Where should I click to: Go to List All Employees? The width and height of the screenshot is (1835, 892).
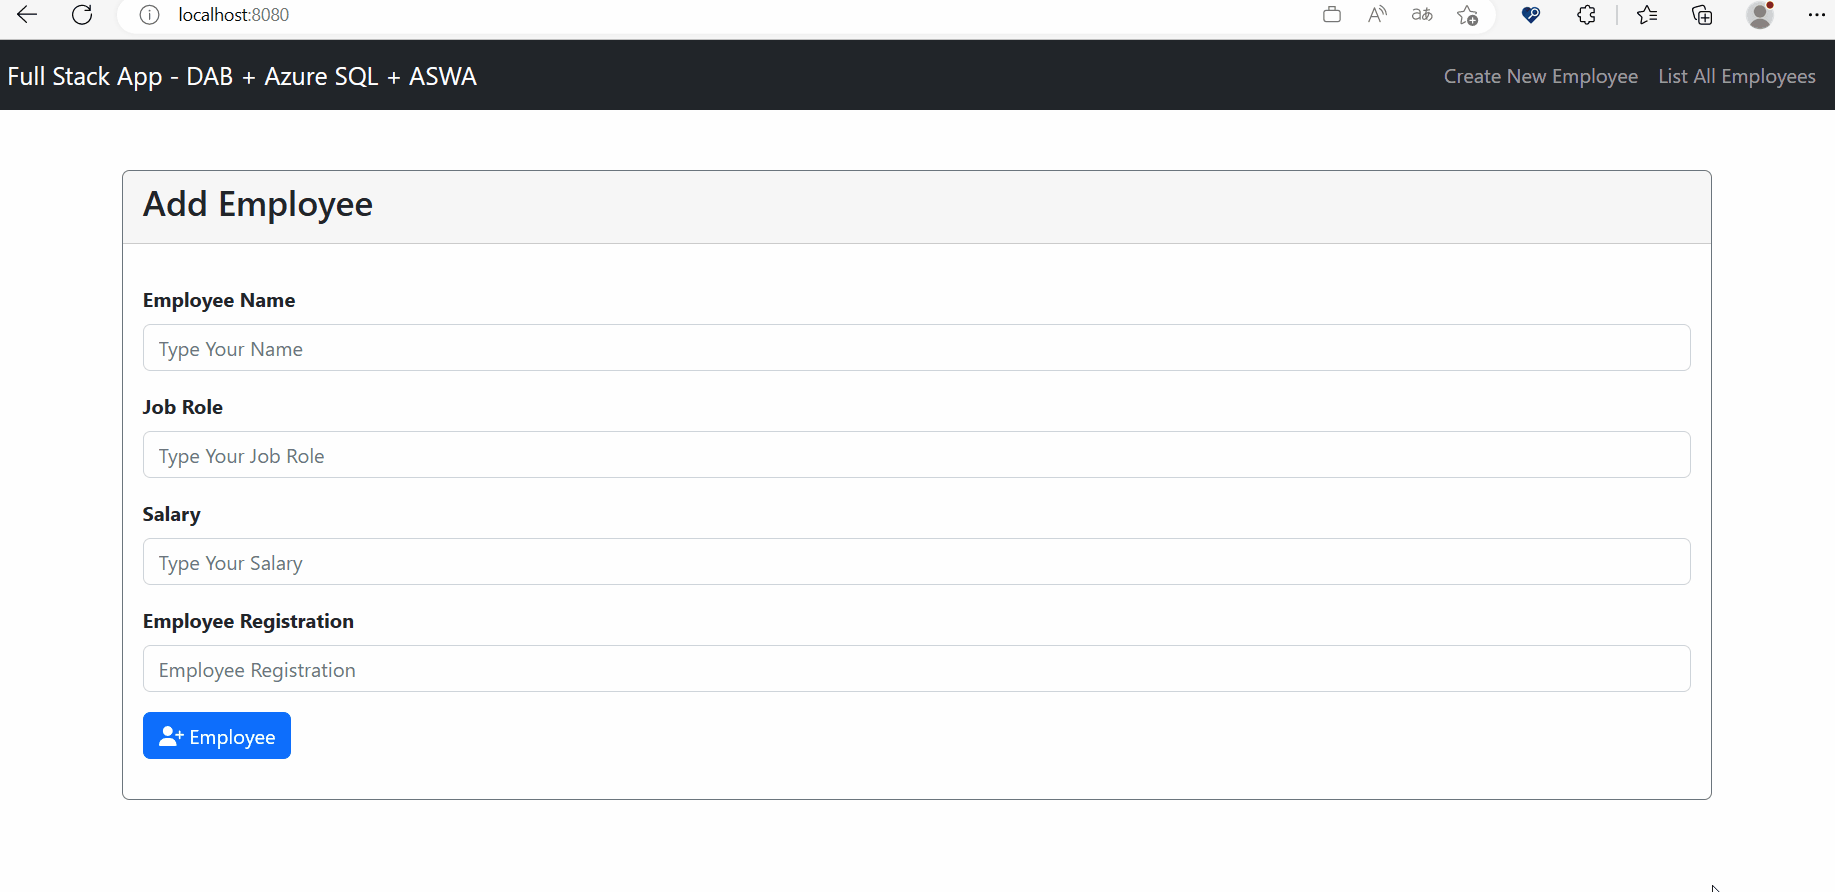(x=1736, y=76)
